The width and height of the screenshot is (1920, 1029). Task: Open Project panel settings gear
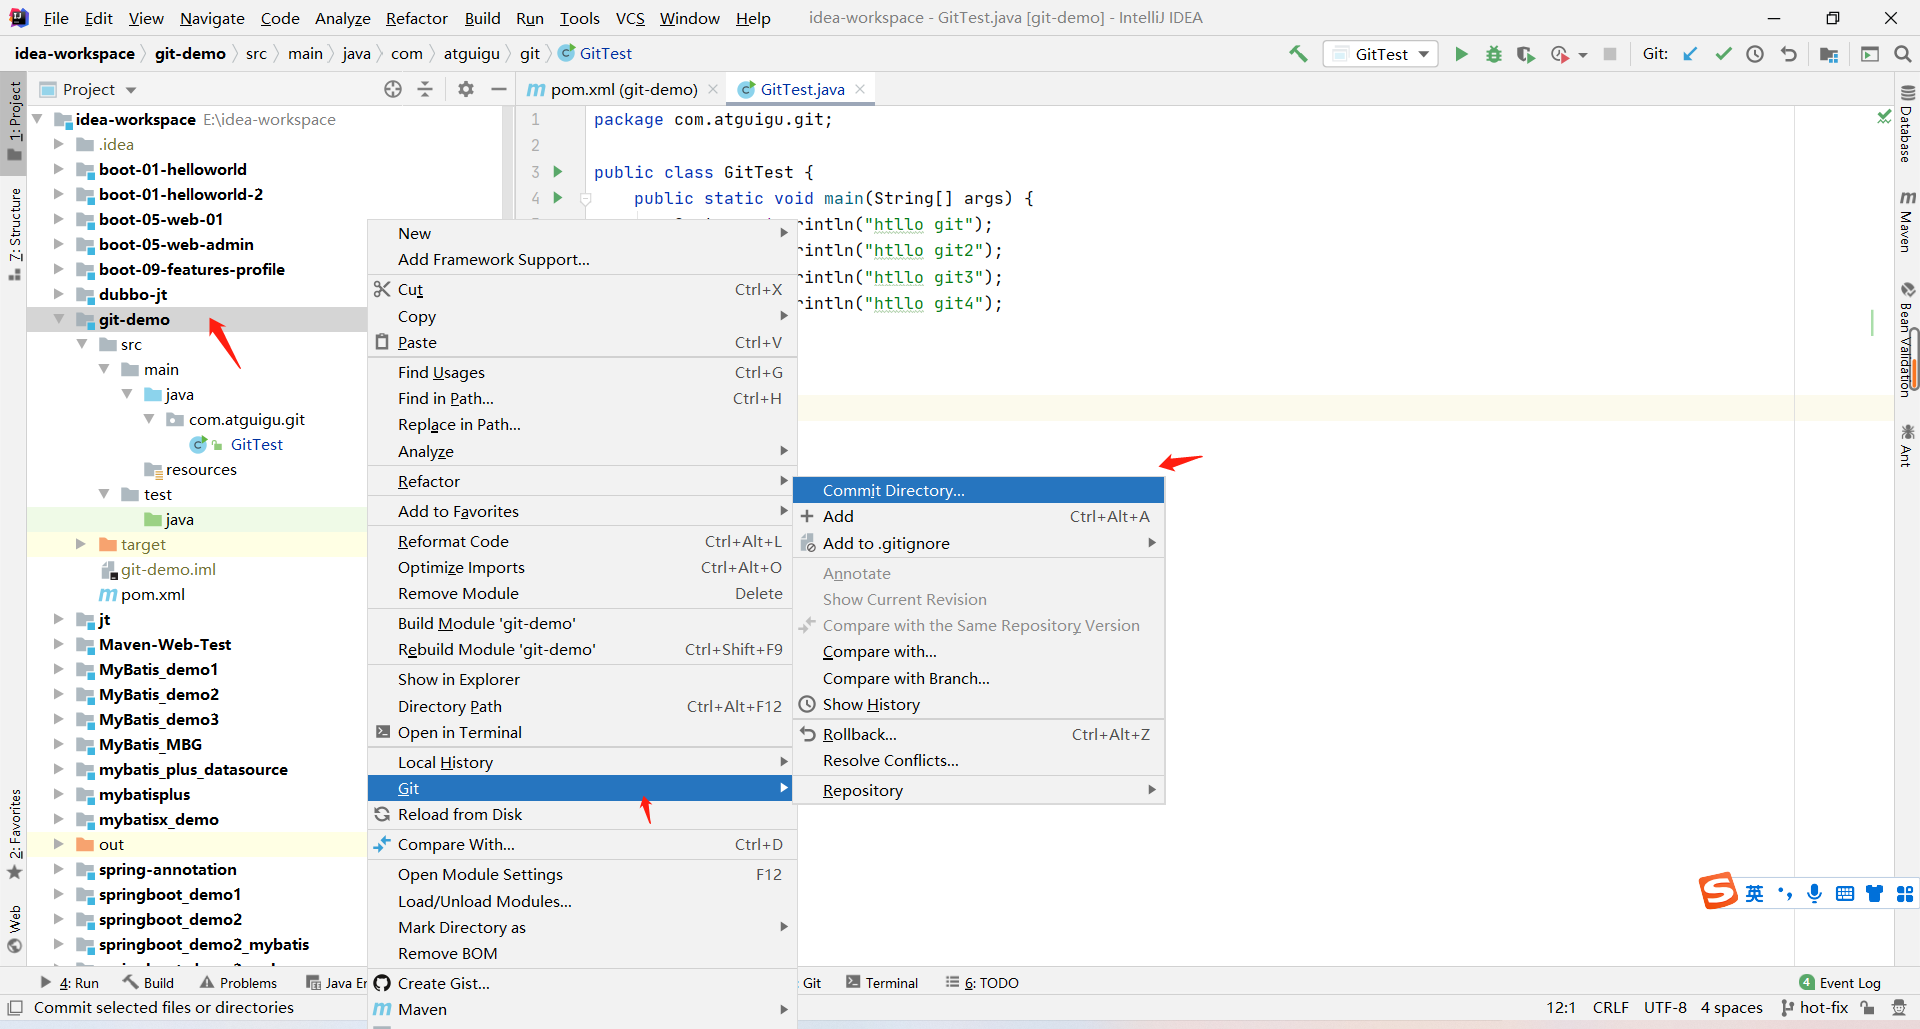click(x=466, y=89)
